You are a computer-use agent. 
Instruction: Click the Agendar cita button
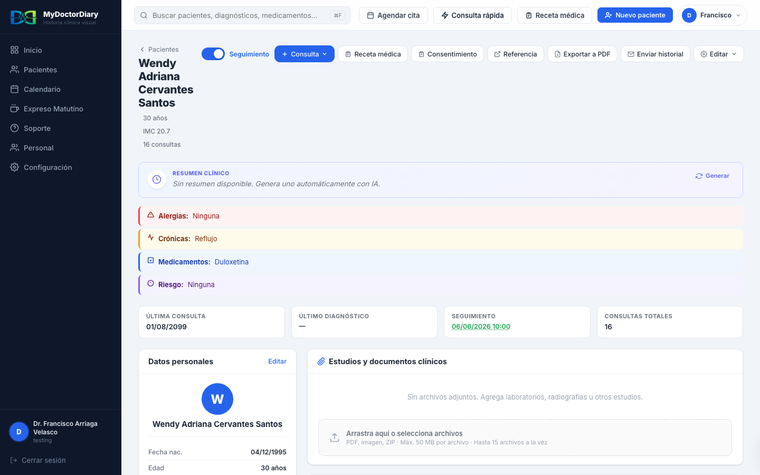393,16
